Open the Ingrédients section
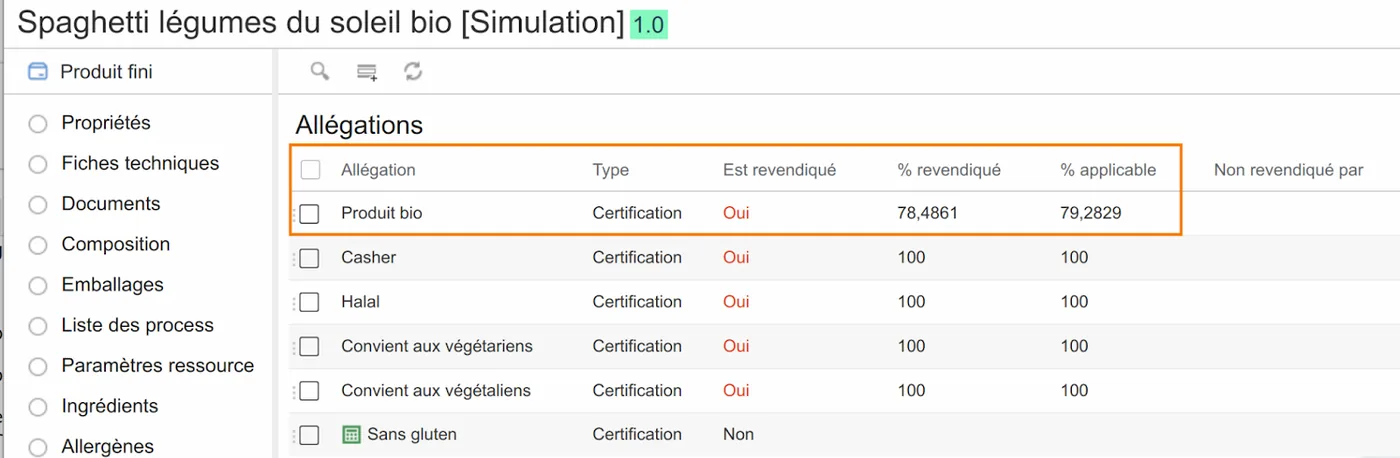 point(110,406)
